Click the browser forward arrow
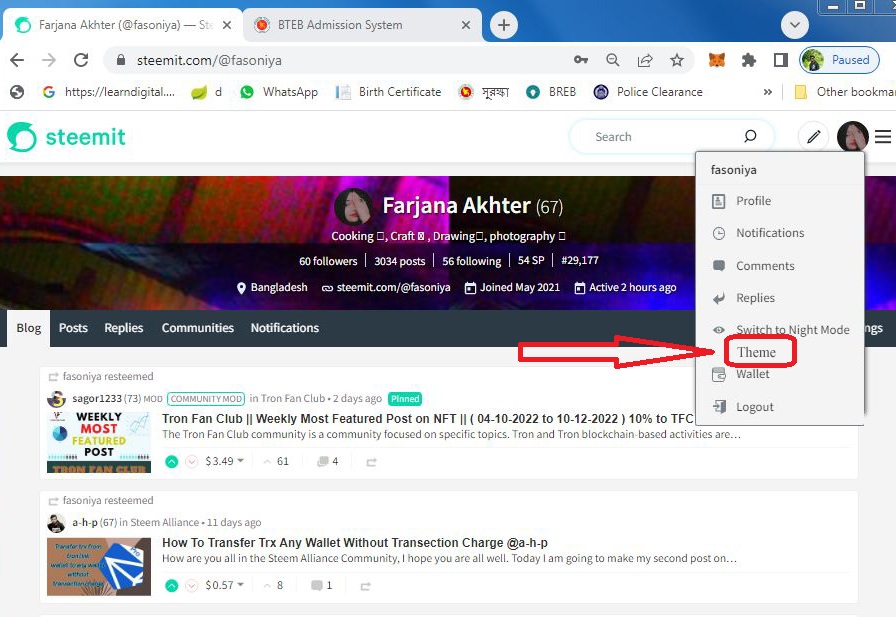 click(x=49, y=60)
